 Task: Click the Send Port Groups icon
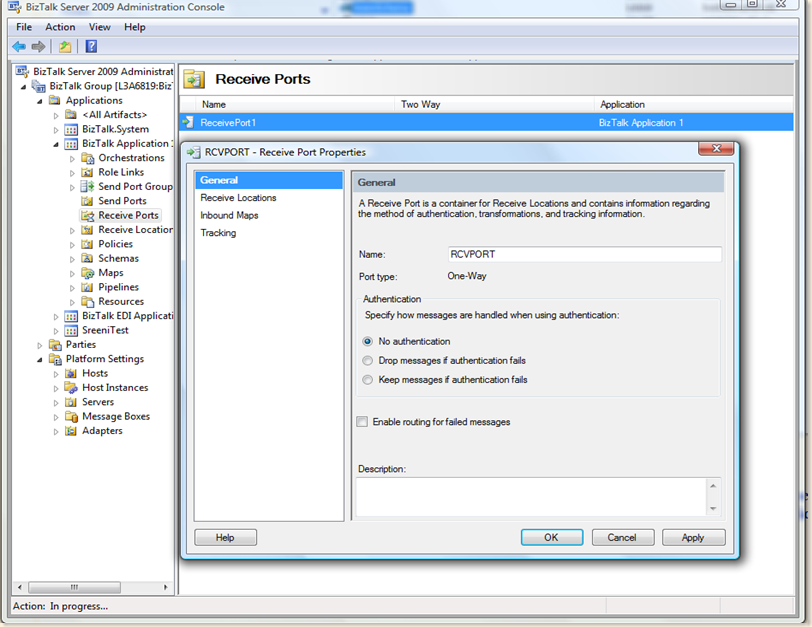(x=88, y=187)
